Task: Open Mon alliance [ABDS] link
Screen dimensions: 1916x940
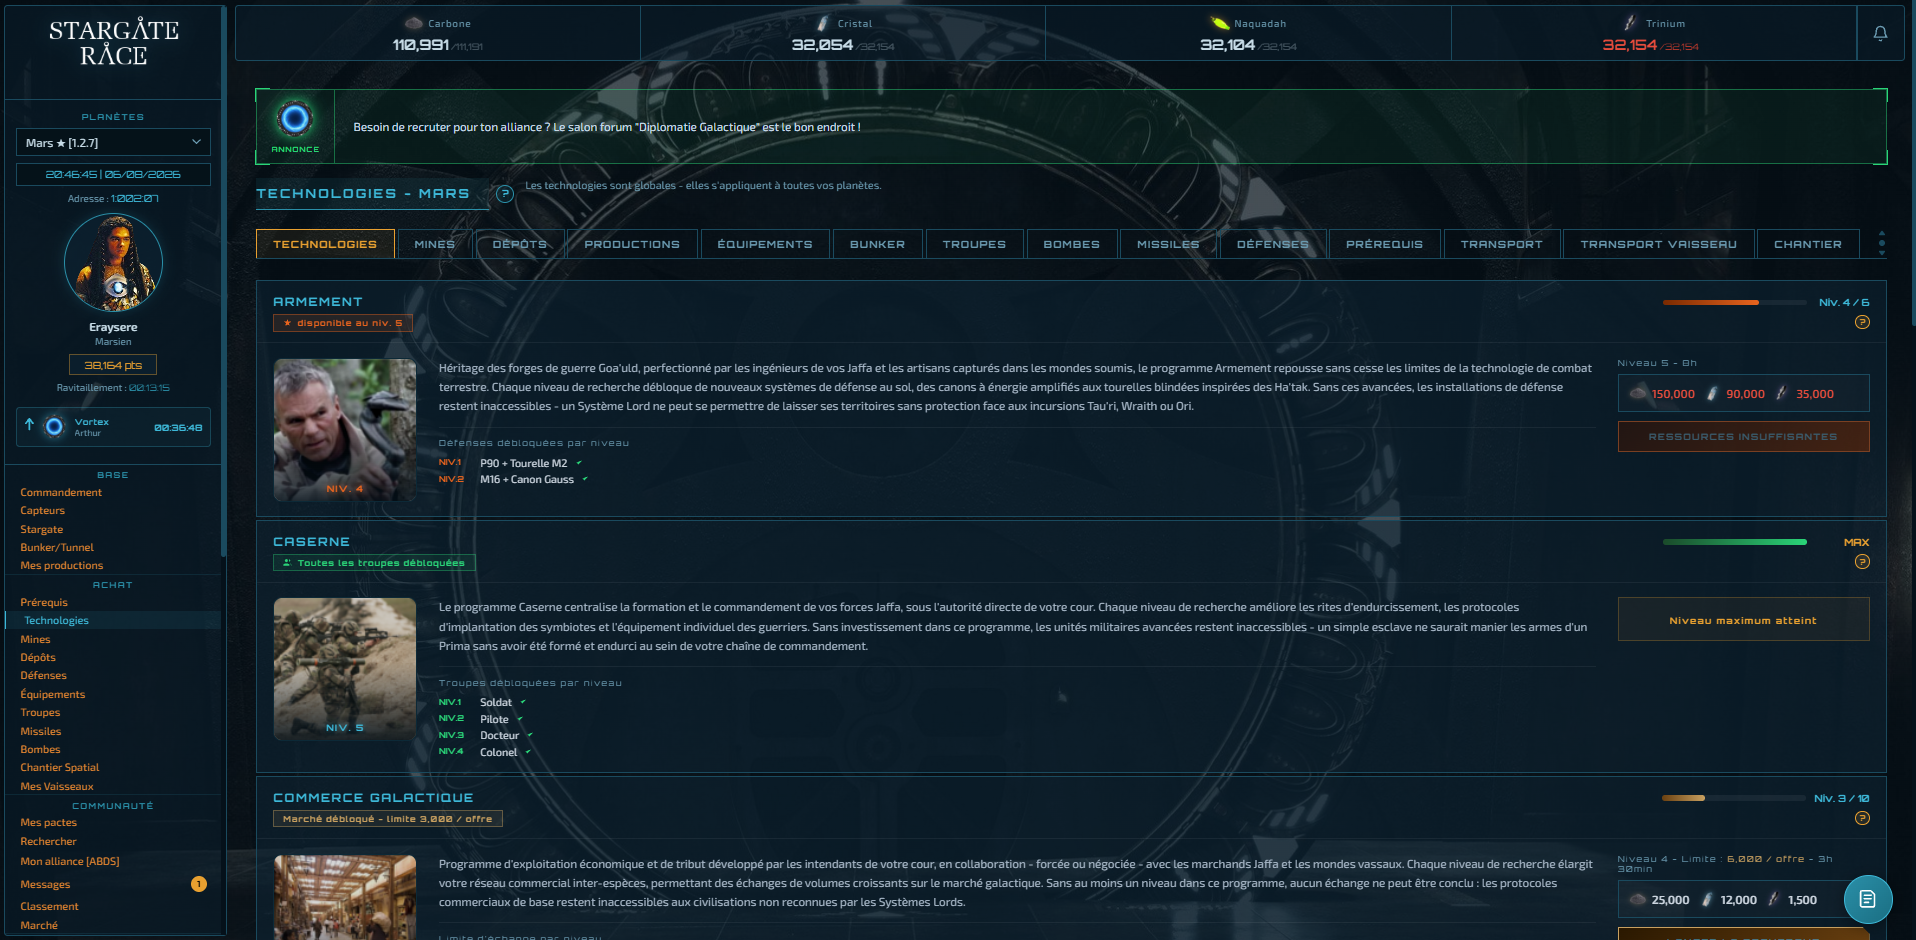Action: 70,861
